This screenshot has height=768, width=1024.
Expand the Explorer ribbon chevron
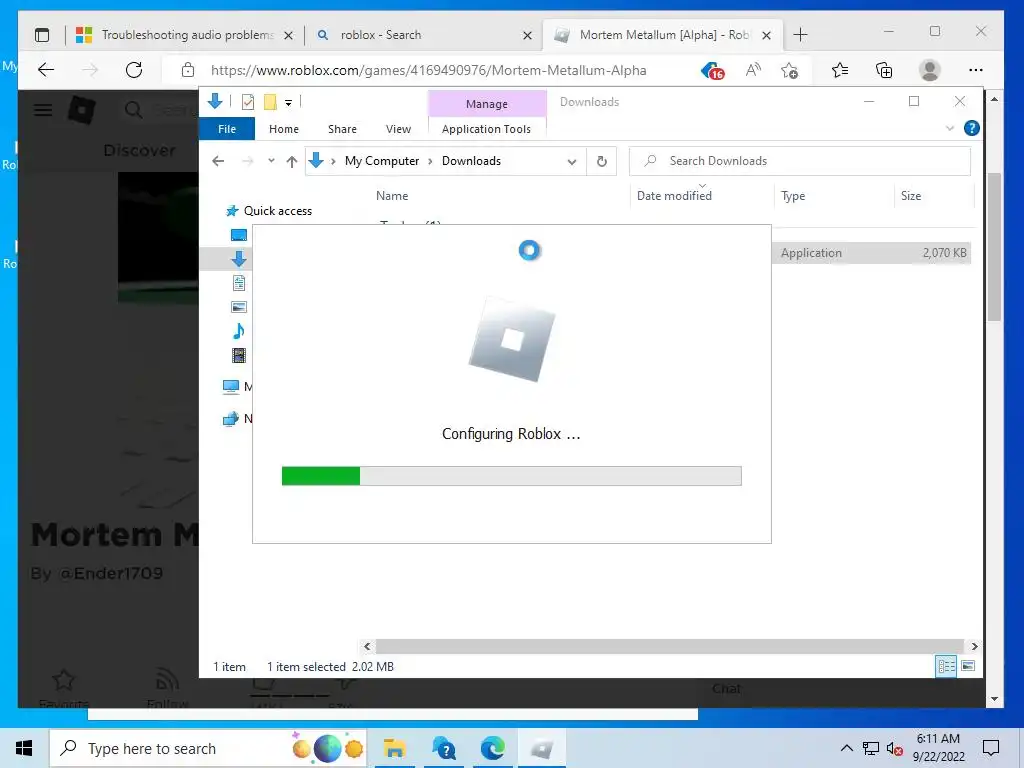(x=950, y=129)
